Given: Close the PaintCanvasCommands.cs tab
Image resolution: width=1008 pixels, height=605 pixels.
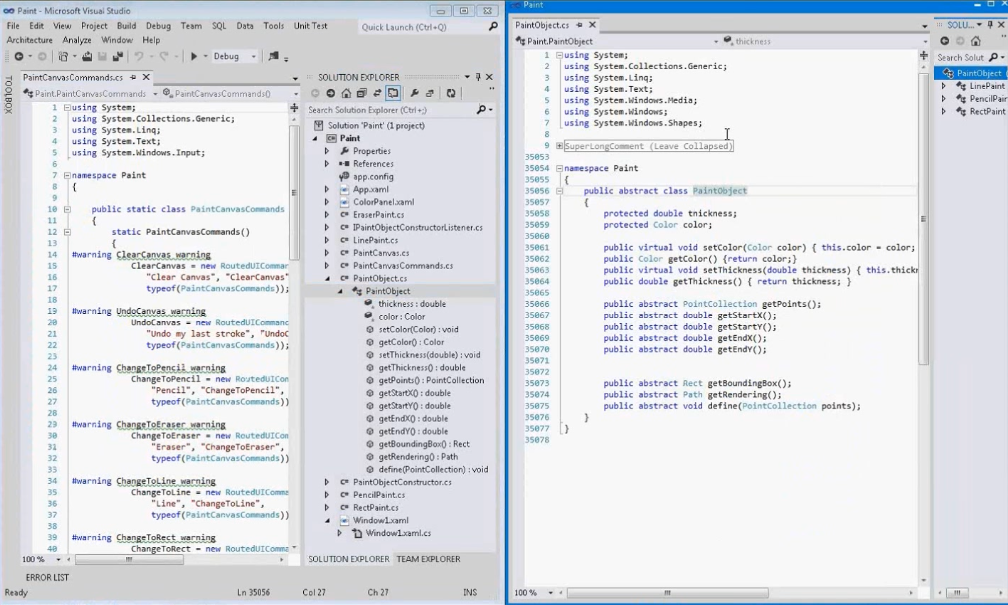Looking at the screenshot, I should pos(146,77).
